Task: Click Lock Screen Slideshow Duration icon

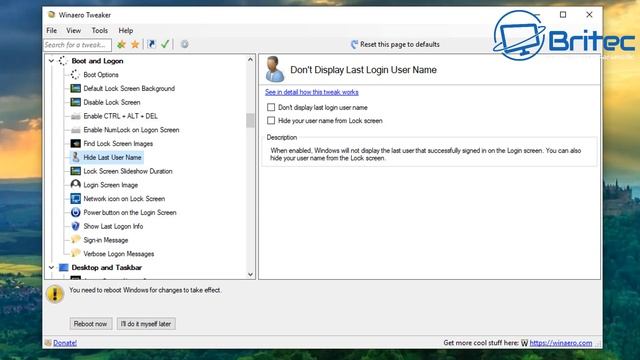Action: click(x=76, y=171)
